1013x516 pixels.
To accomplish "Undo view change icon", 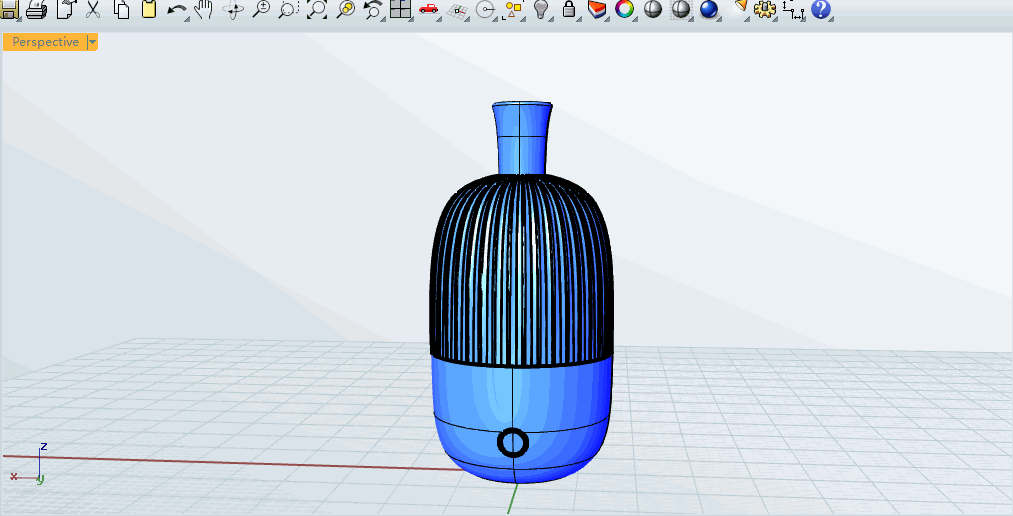I will tap(373, 9).
